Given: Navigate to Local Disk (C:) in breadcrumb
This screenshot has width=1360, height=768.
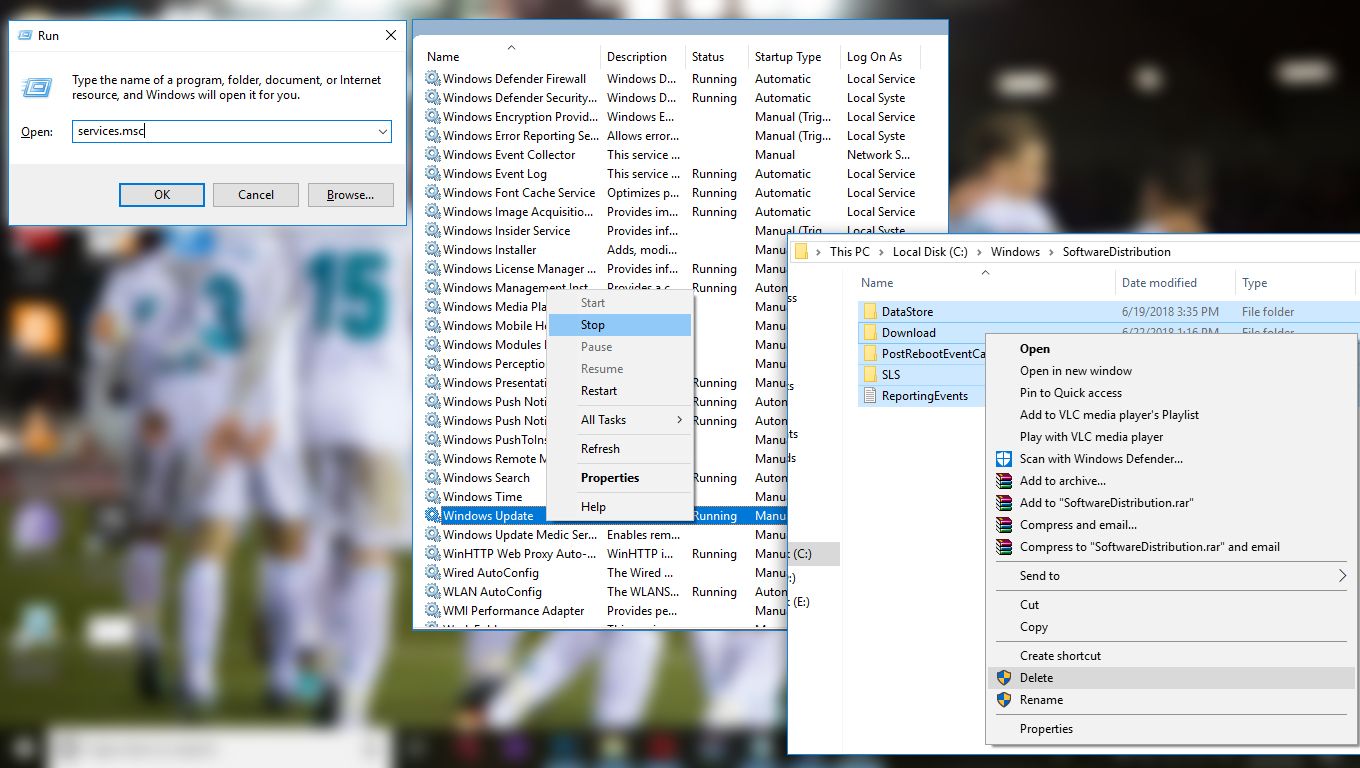Looking at the screenshot, I should (930, 252).
